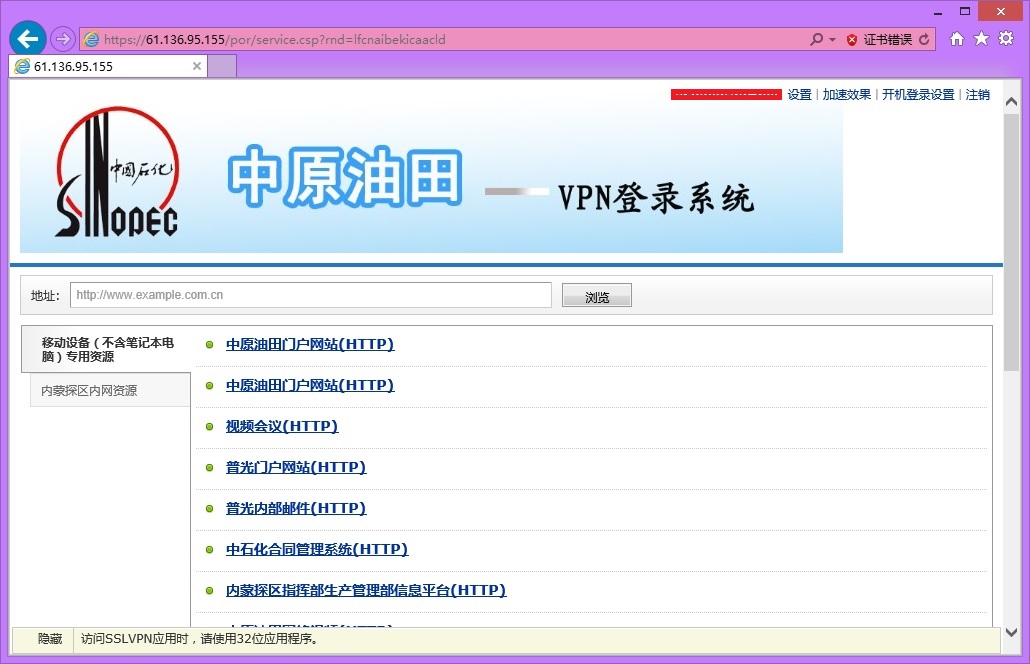Click the 地址 URL input field
This screenshot has width=1030, height=664.
click(x=311, y=295)
